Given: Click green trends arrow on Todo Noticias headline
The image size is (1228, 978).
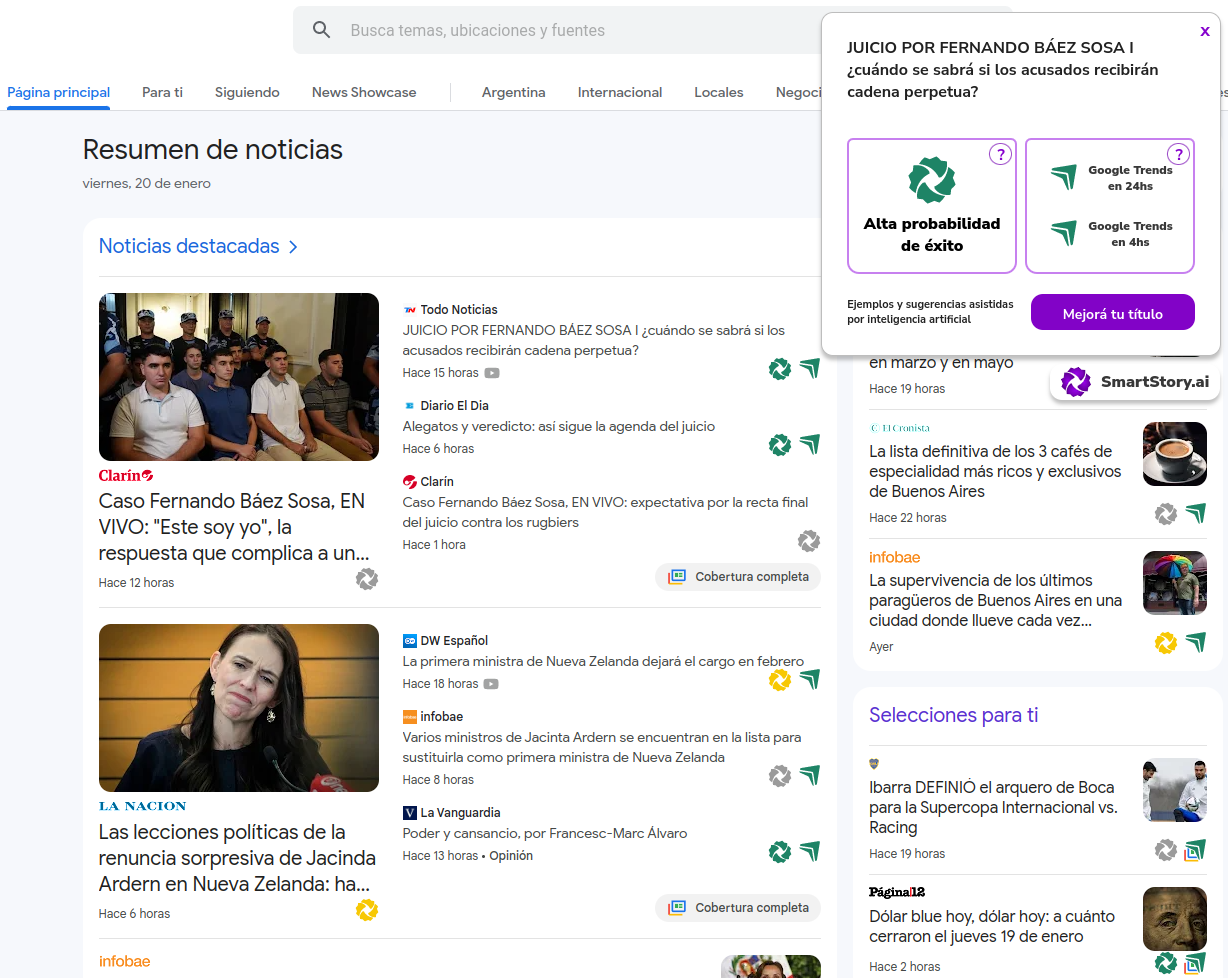Looking at the screenshot, I should pos(810,369).
